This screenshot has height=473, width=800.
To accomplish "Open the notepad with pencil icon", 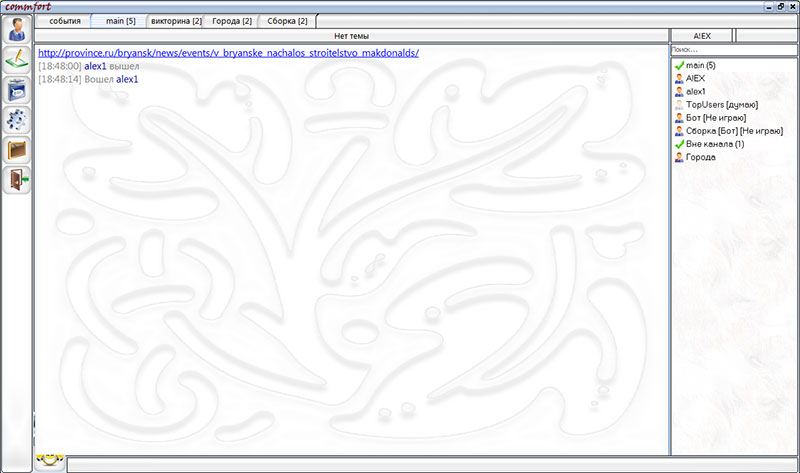I will pyautogui.click(x=17, y=58).
